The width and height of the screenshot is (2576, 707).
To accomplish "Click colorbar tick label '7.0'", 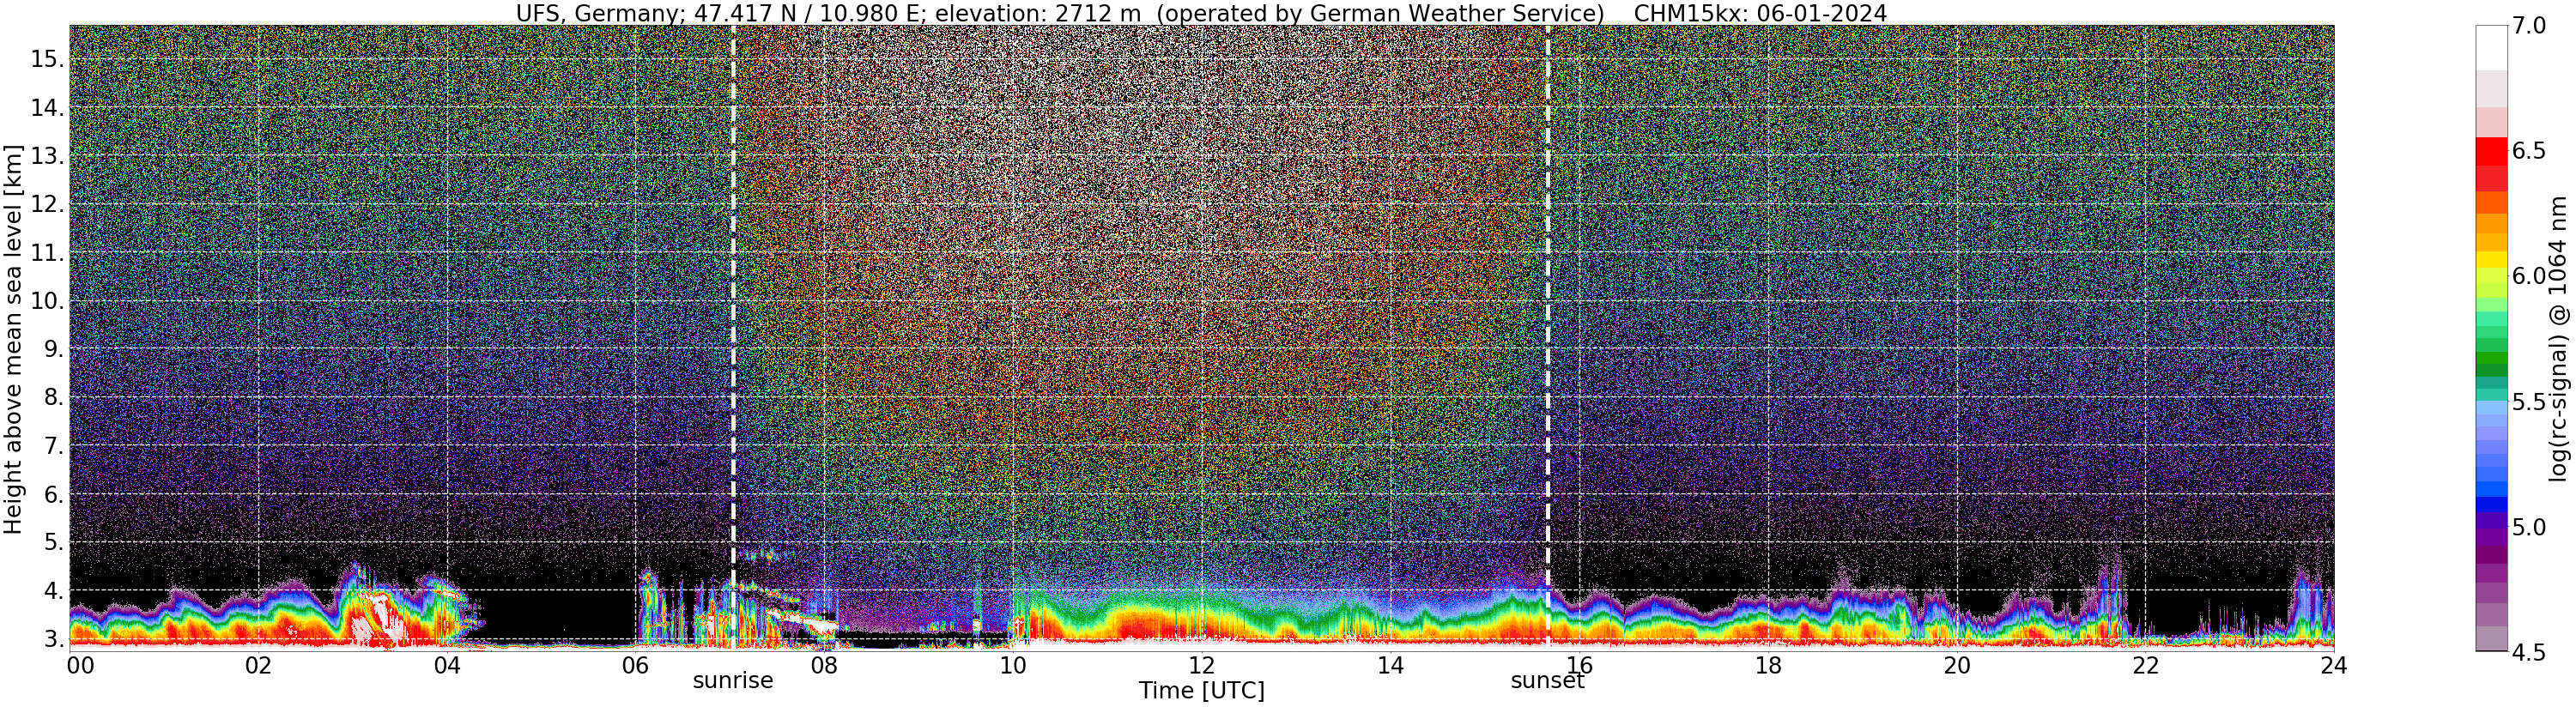I will click(x=2529, y=26).
